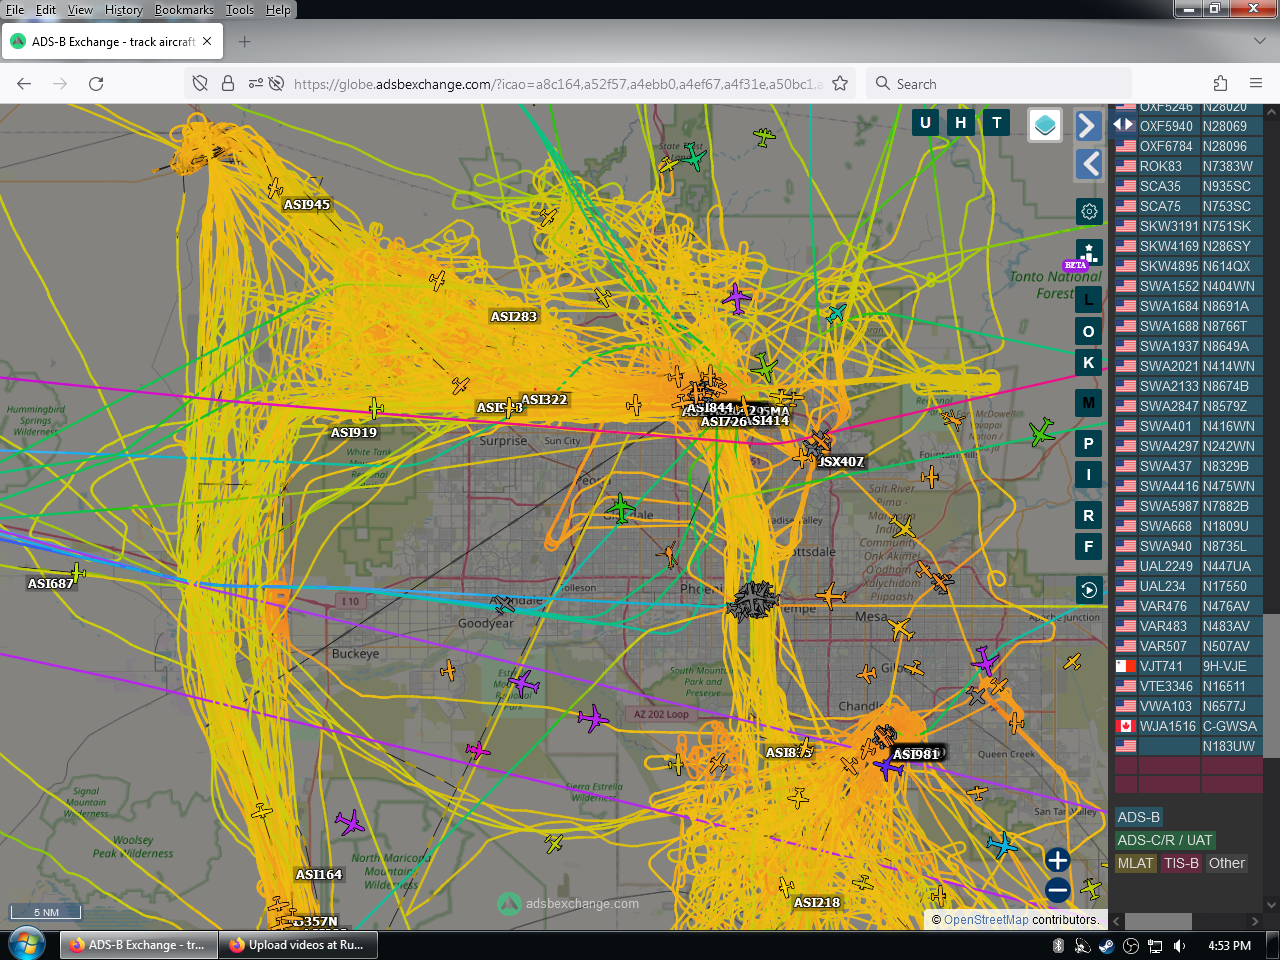
Task: Toggle sidebar width with double-arrow button
Action: (x=1124, y=125)
